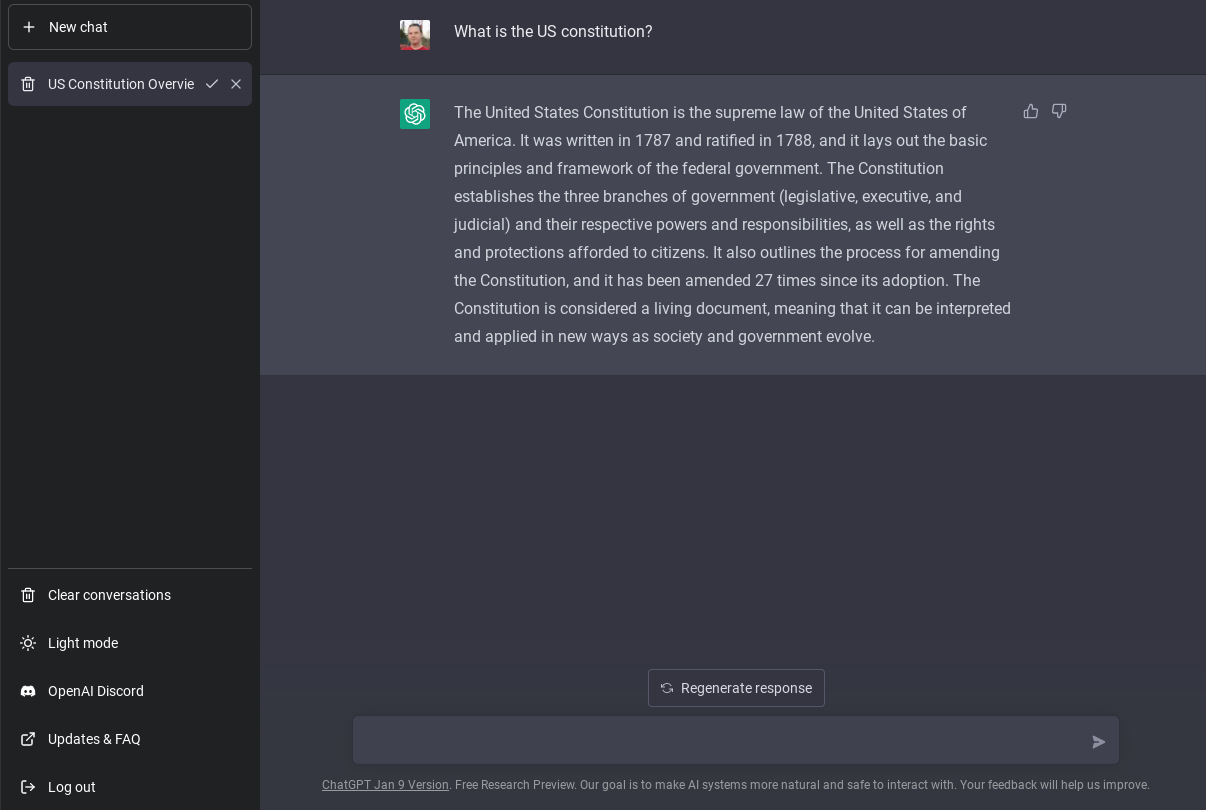Open Updates & FAQ page
The height and width of the screenshot is (810, 1206).
coord(94,739)
